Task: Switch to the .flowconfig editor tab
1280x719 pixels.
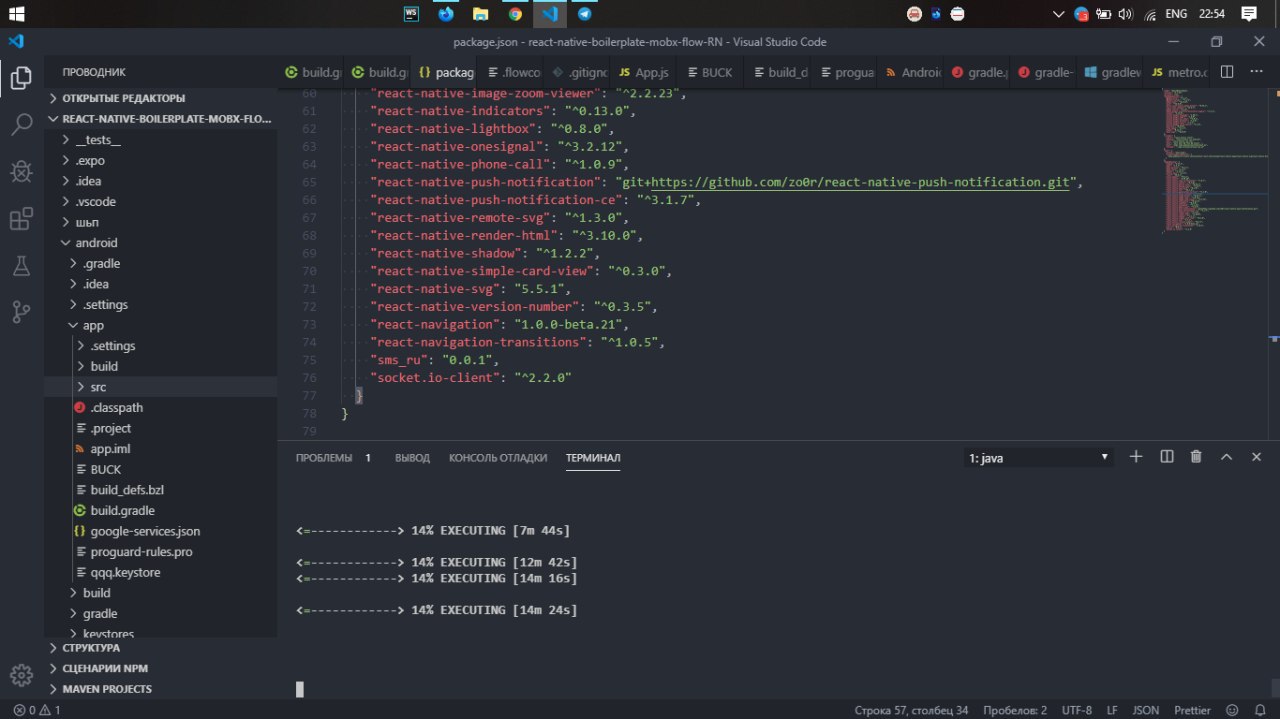Action: pyautogui.click(x=509, y=72)
